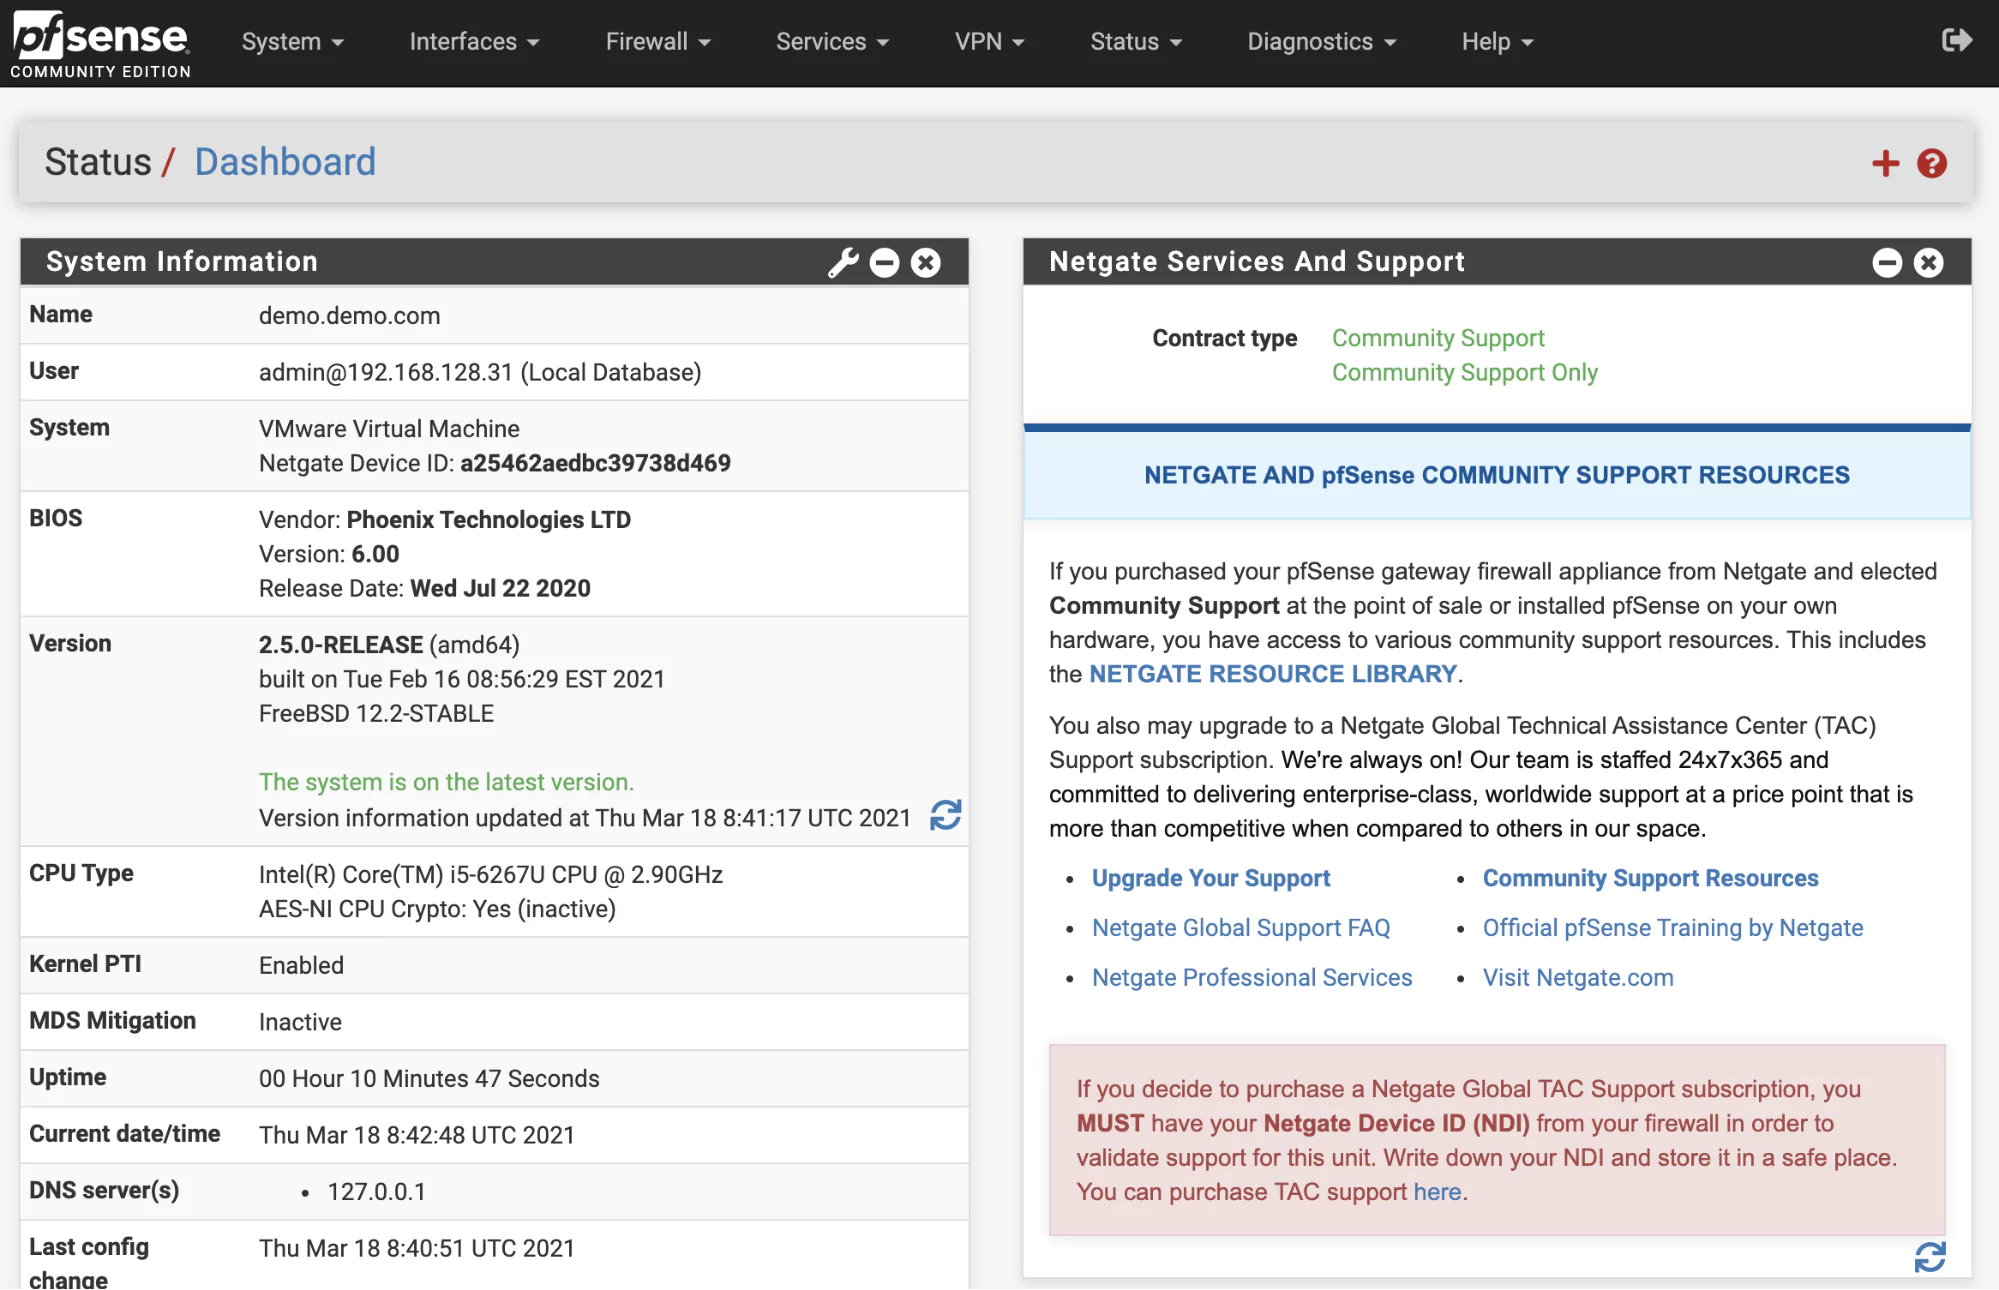This screenshot has width=1999, height=1290.
Task: Open the Interfaces menu
Action: 474,42
